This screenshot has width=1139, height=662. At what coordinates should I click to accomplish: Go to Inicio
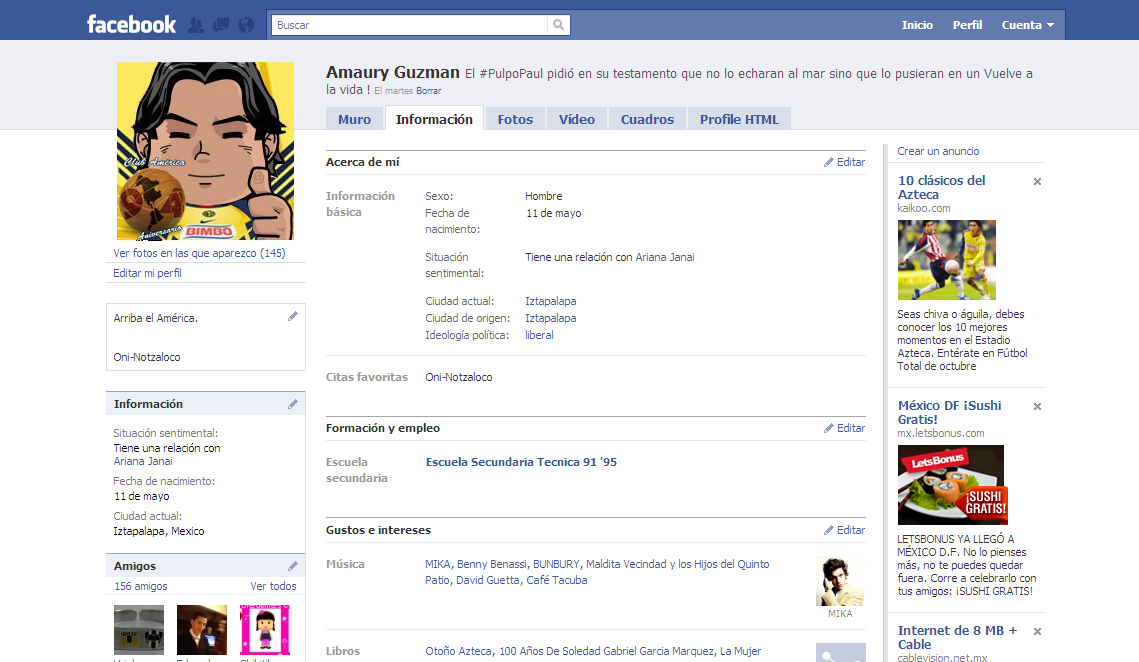[x=917, y=25]
